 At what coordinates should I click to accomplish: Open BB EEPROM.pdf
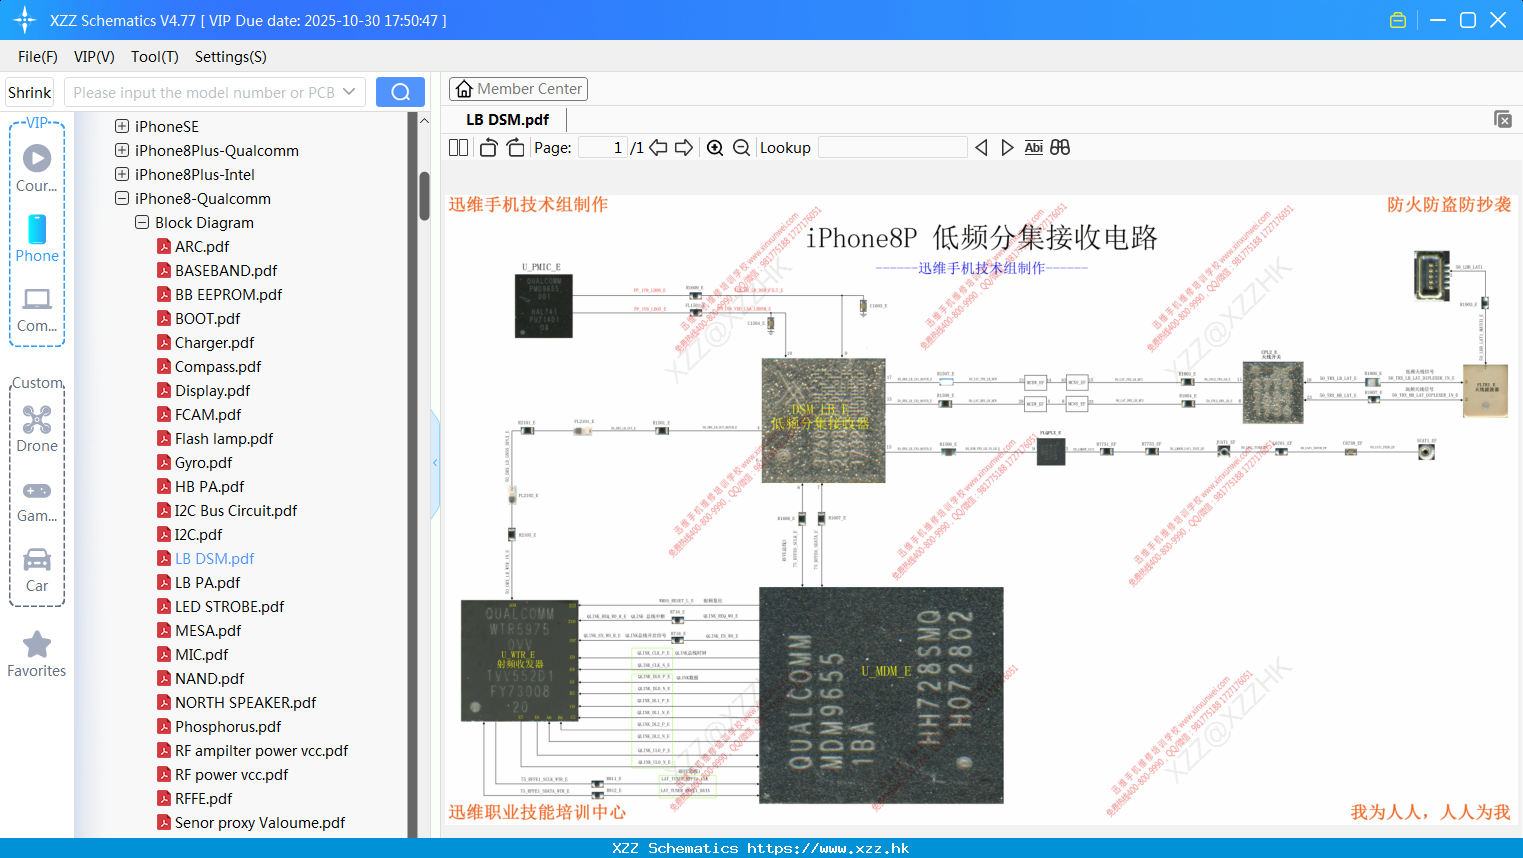(x=228, y=294)
